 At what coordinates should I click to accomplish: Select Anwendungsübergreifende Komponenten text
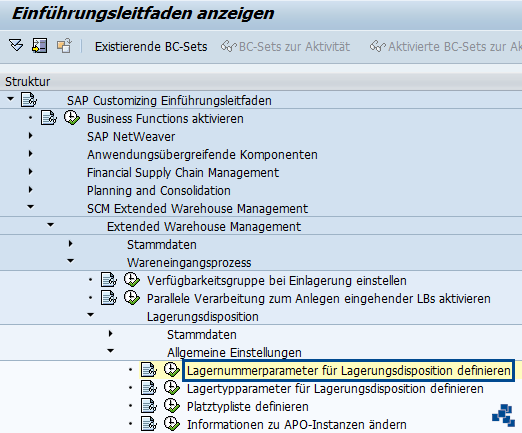tap(202, 155)
